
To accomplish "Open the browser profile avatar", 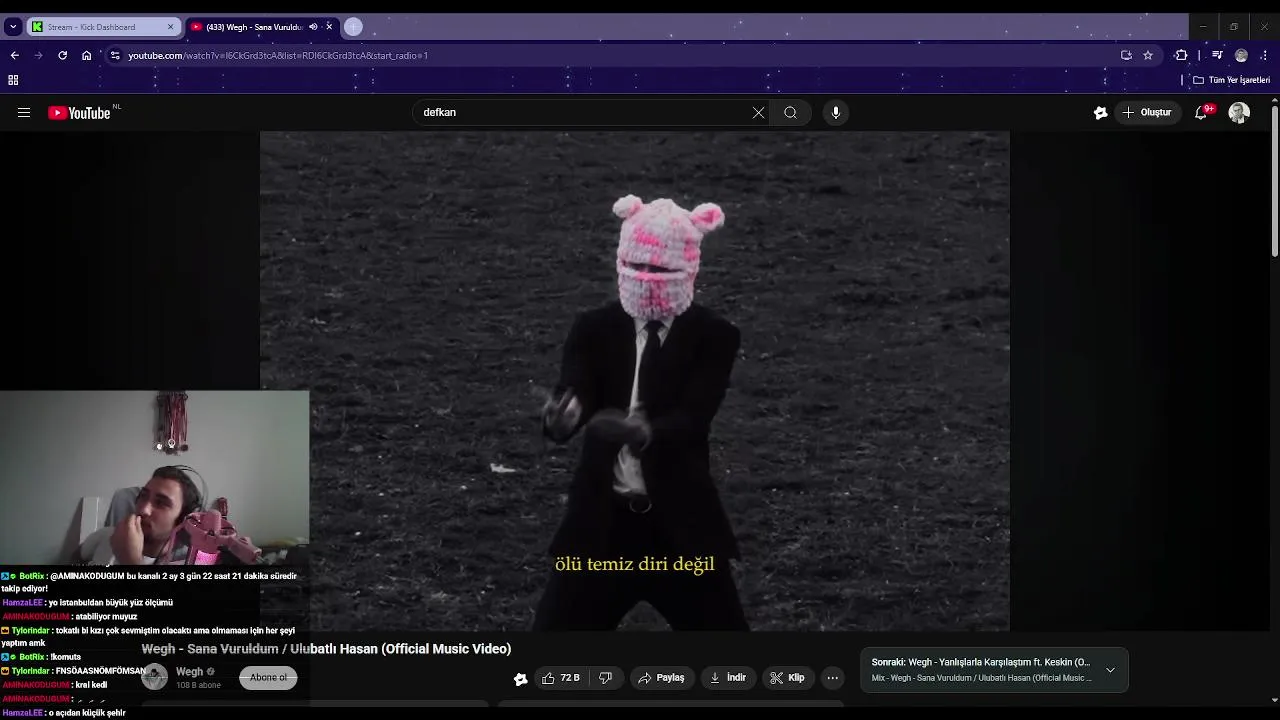I will click(1241, 55).
